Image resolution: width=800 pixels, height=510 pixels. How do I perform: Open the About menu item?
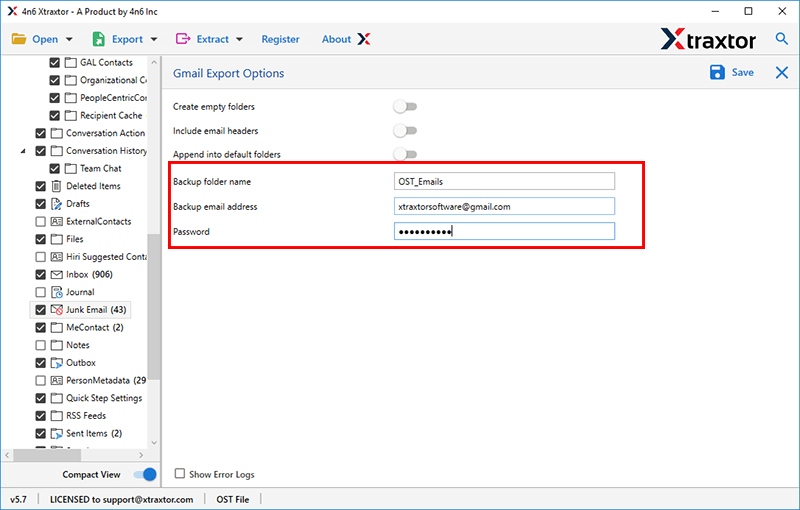tap(336, 39)
